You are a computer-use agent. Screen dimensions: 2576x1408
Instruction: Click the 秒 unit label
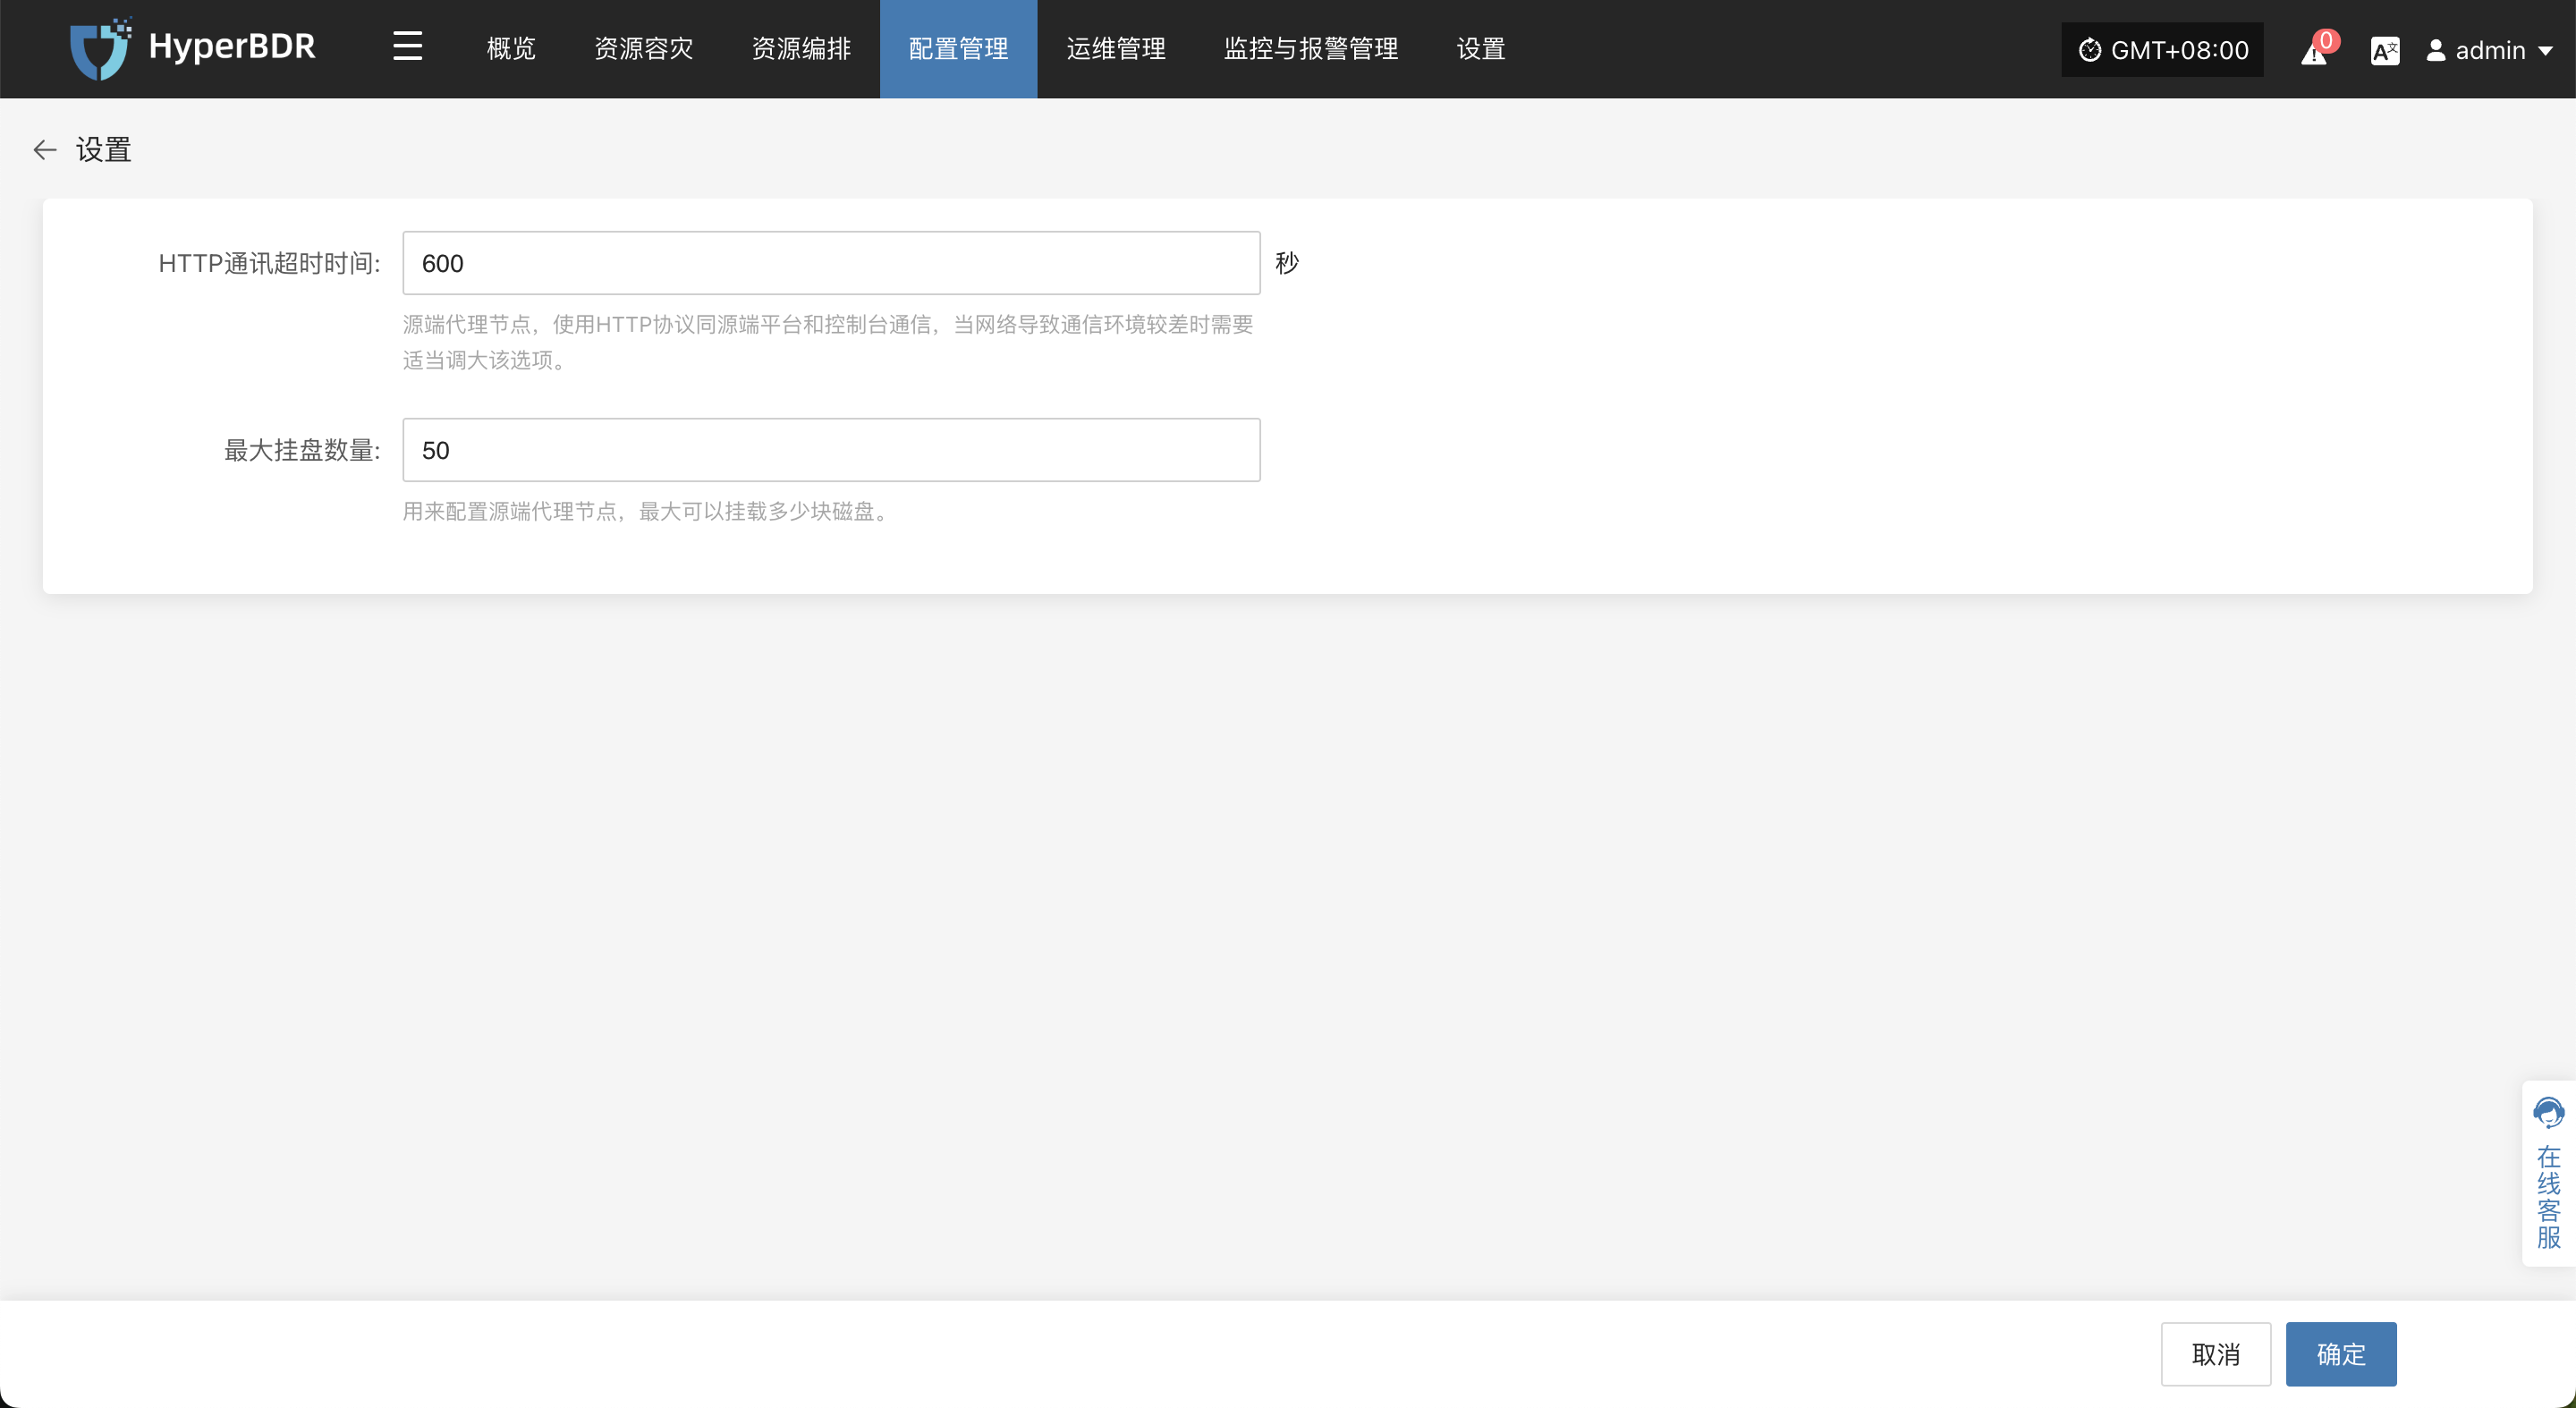pos(1287,263)
